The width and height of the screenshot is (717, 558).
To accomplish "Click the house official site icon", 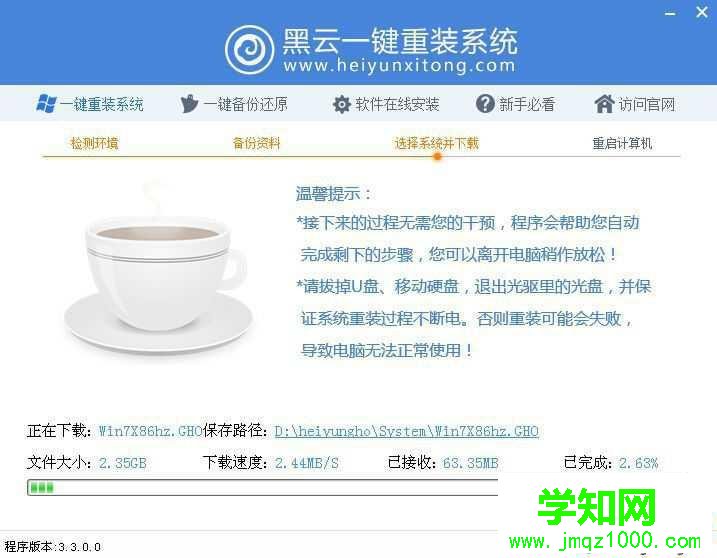I will pos(604,104).
